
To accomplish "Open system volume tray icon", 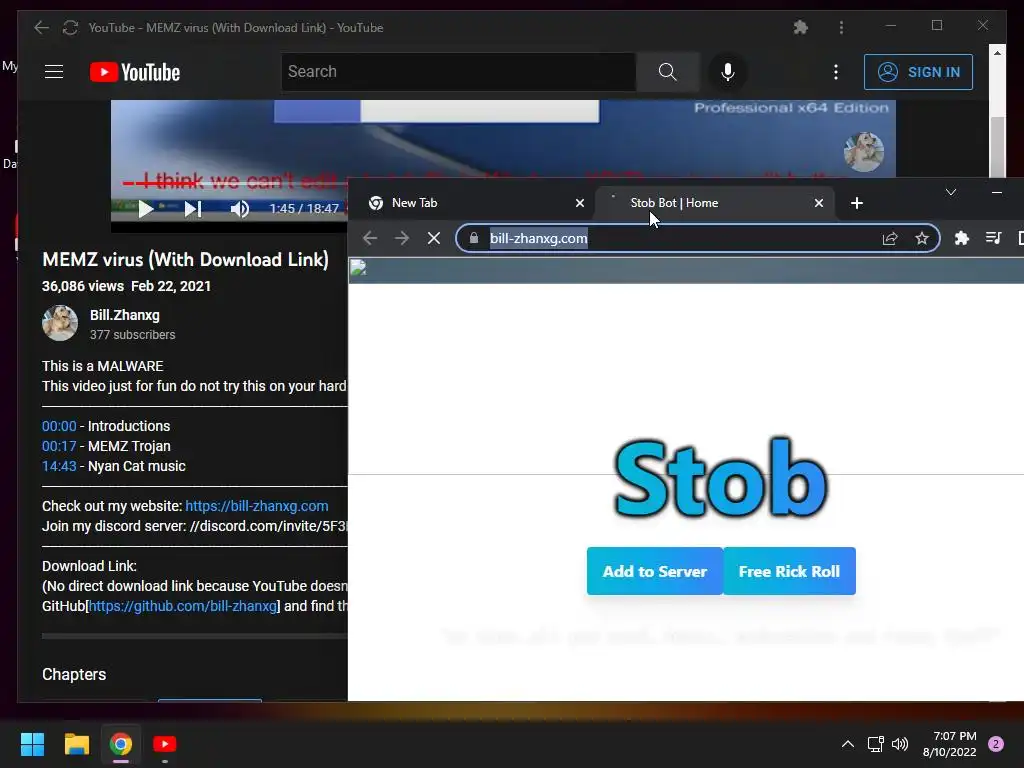I will pos(900,744).
